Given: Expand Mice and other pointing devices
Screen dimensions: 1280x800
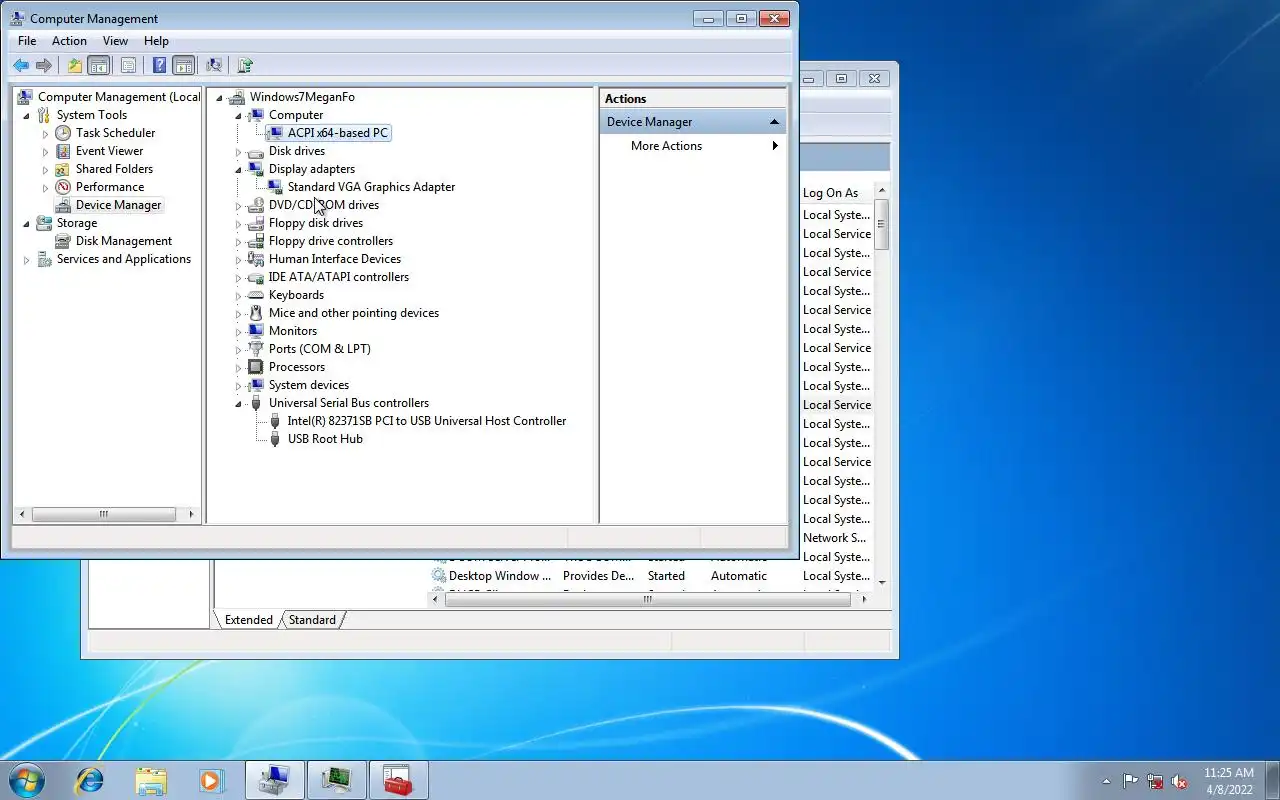Looking at the screenshot, I should [239, 314].
